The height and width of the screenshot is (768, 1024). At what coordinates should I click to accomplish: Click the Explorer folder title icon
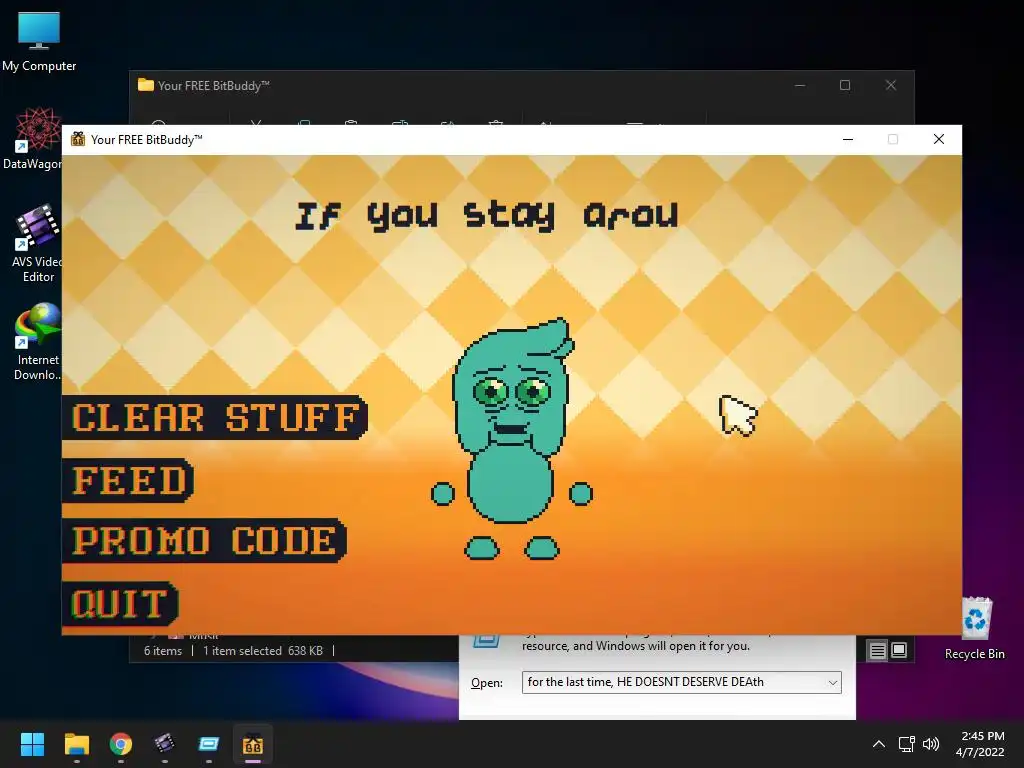point(146,85)
